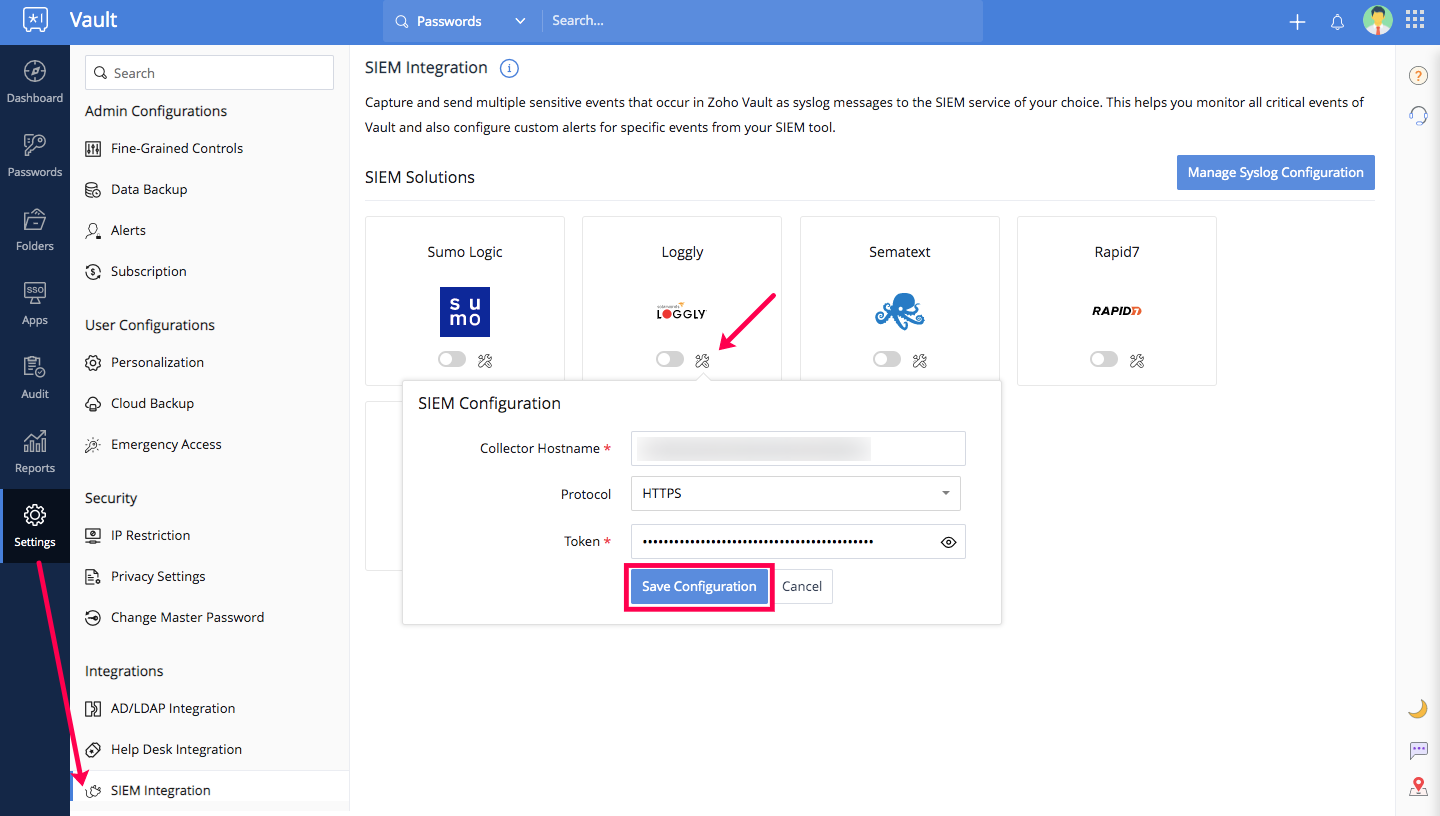Expand the Protocol HTTPS dropdown
This screenshot has width=1440, height=816.
796,494
